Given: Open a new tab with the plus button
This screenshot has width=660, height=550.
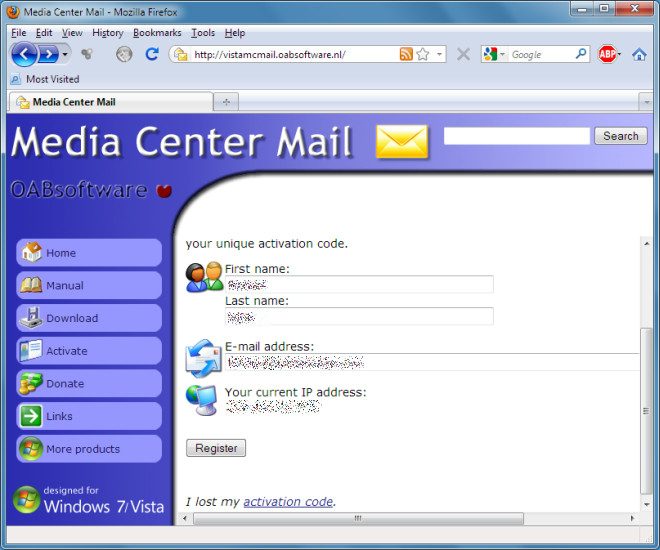Looking at the screenshot, I should (x=226, y=102).
